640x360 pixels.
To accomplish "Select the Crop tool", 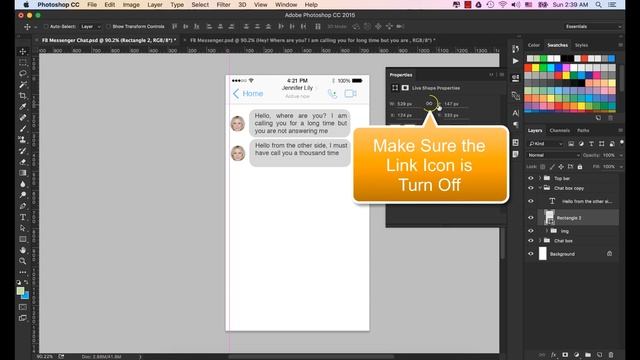I will click(x=23, y=96).
